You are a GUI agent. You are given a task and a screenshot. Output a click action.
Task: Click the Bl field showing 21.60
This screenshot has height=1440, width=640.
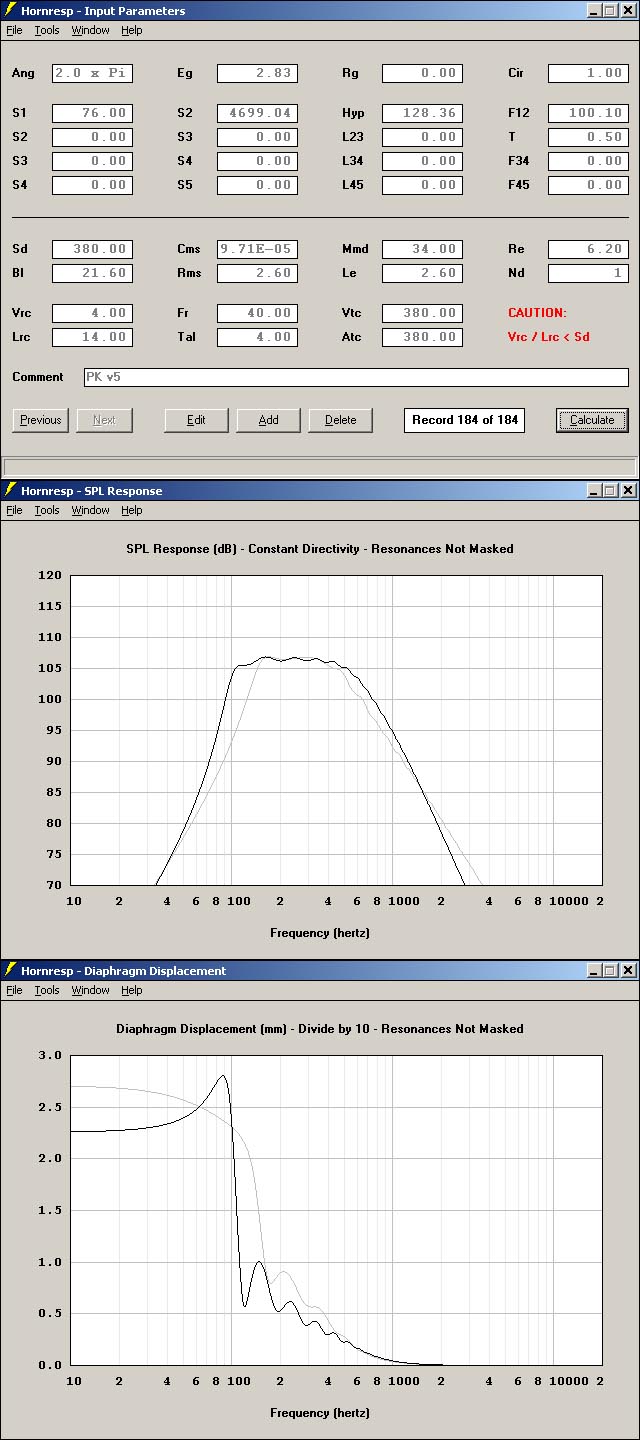(x=92, y=273)
